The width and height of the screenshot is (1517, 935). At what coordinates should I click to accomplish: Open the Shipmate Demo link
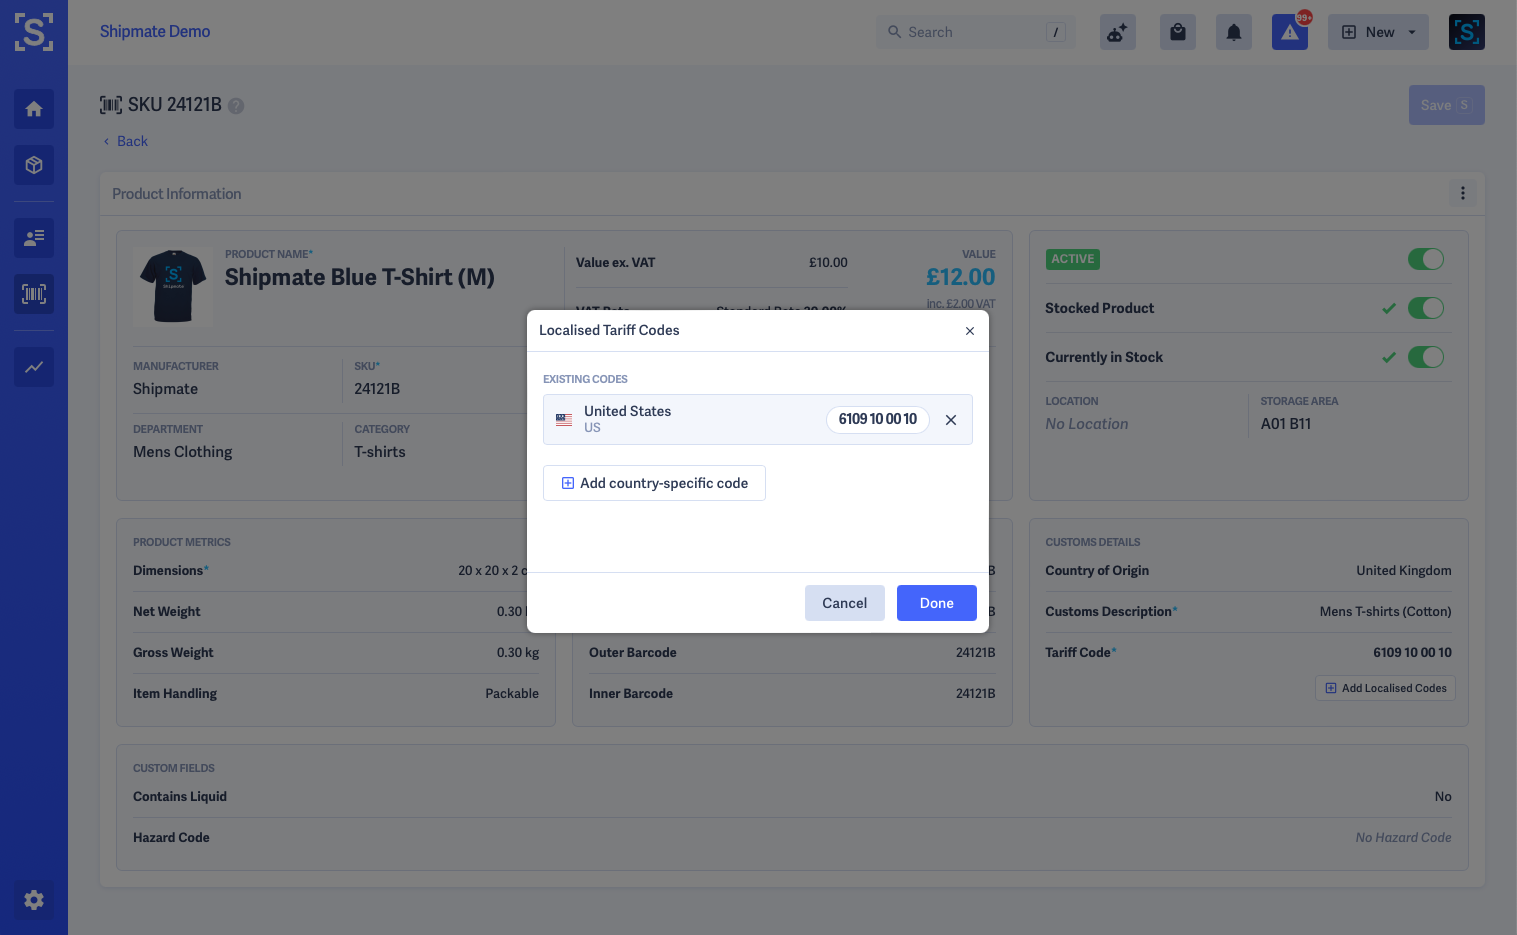(155, 32)
